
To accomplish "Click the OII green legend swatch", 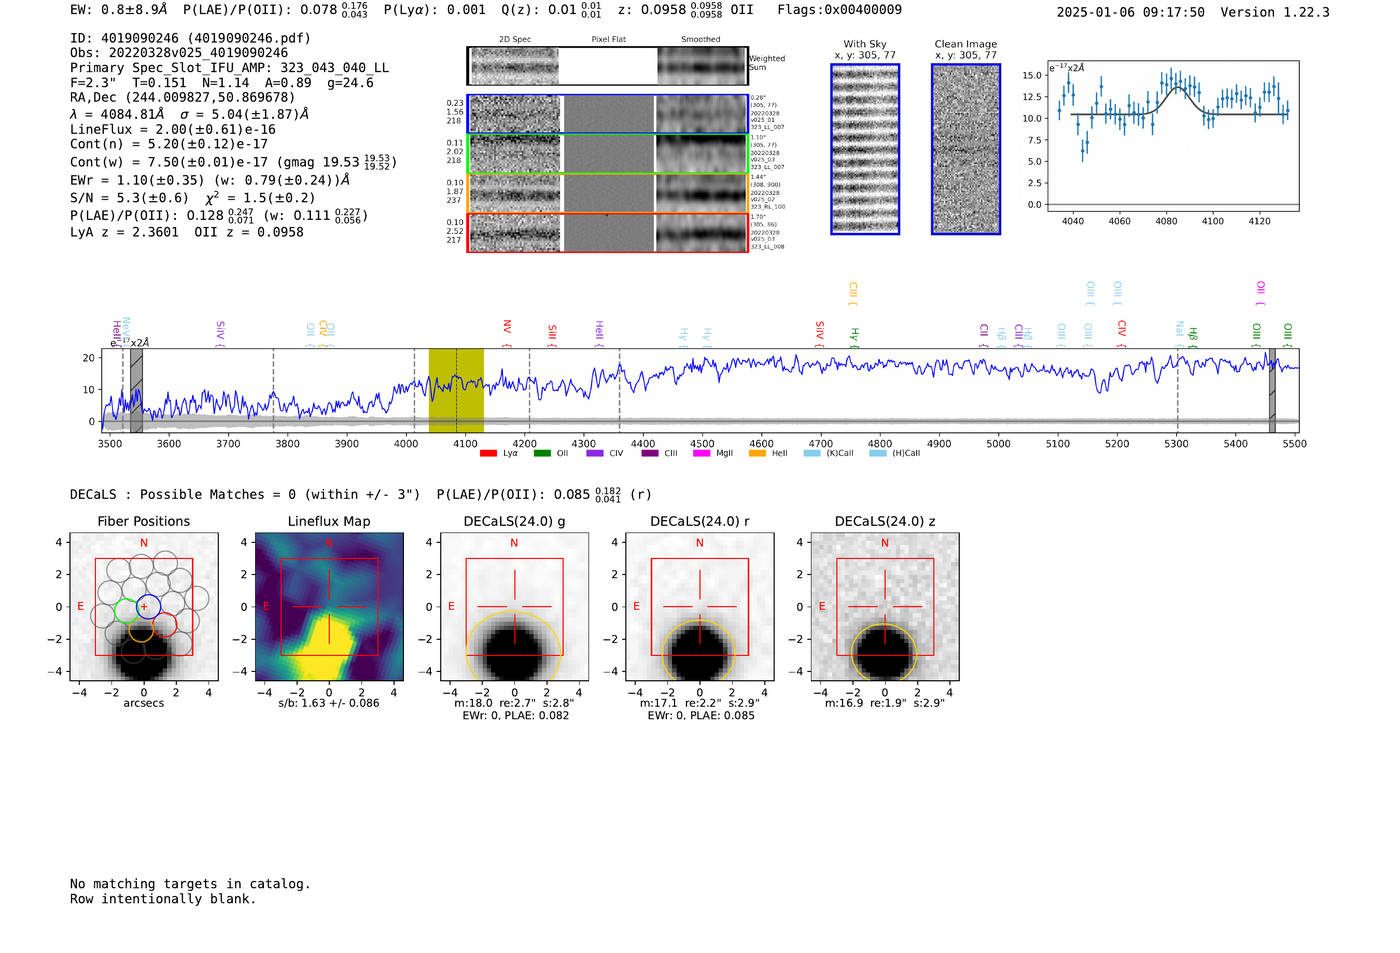I will click(542, 454).
